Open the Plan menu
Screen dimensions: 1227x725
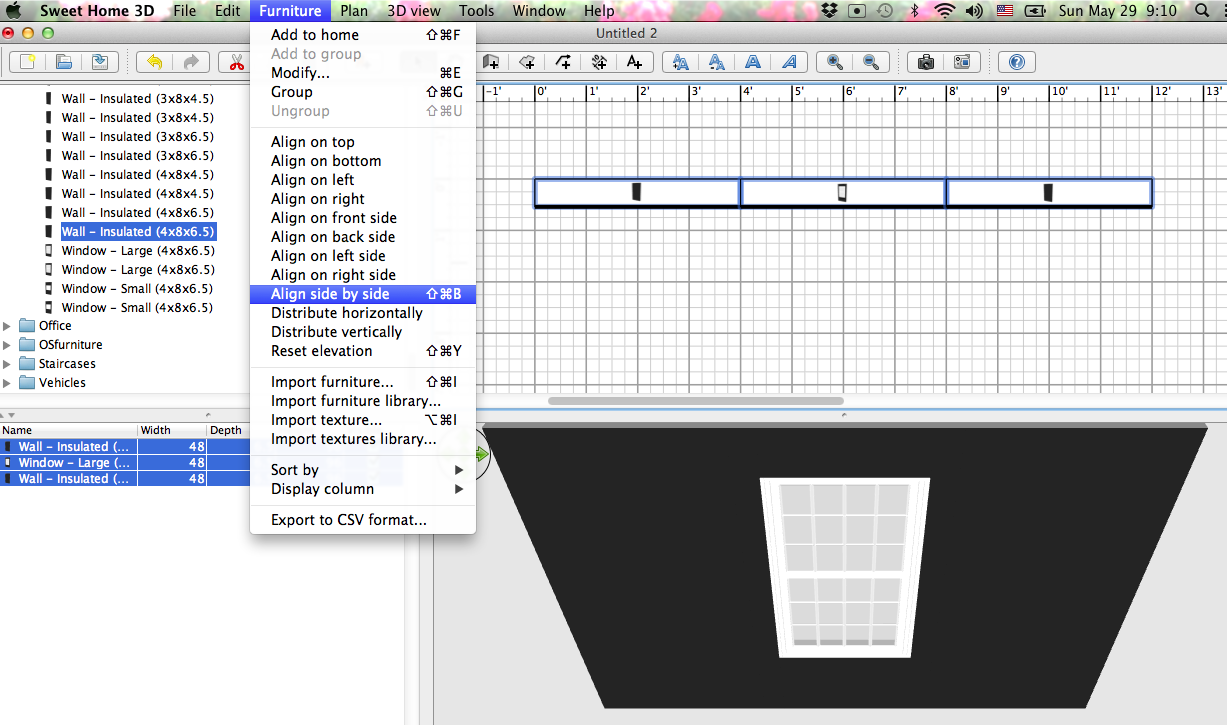pos(354,11)
